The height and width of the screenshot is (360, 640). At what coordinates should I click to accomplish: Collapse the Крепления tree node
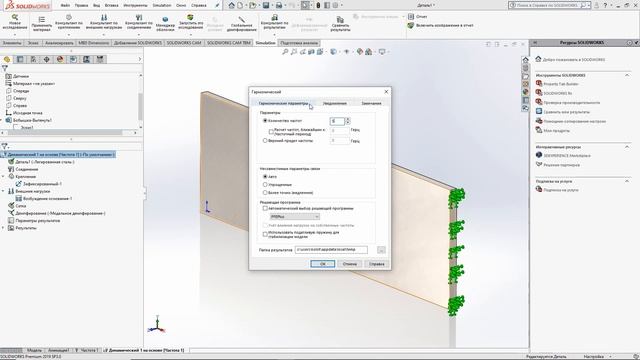coord(3,177)
